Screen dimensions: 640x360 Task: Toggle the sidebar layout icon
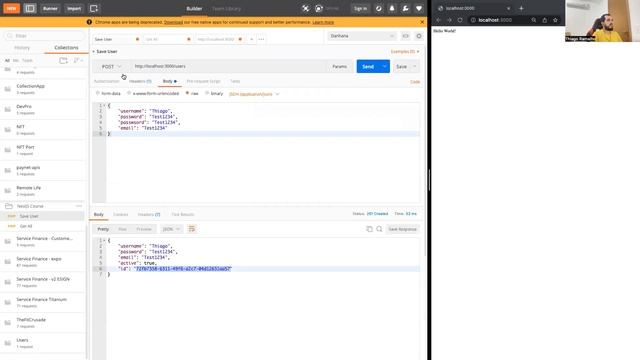tap(30, 8)
